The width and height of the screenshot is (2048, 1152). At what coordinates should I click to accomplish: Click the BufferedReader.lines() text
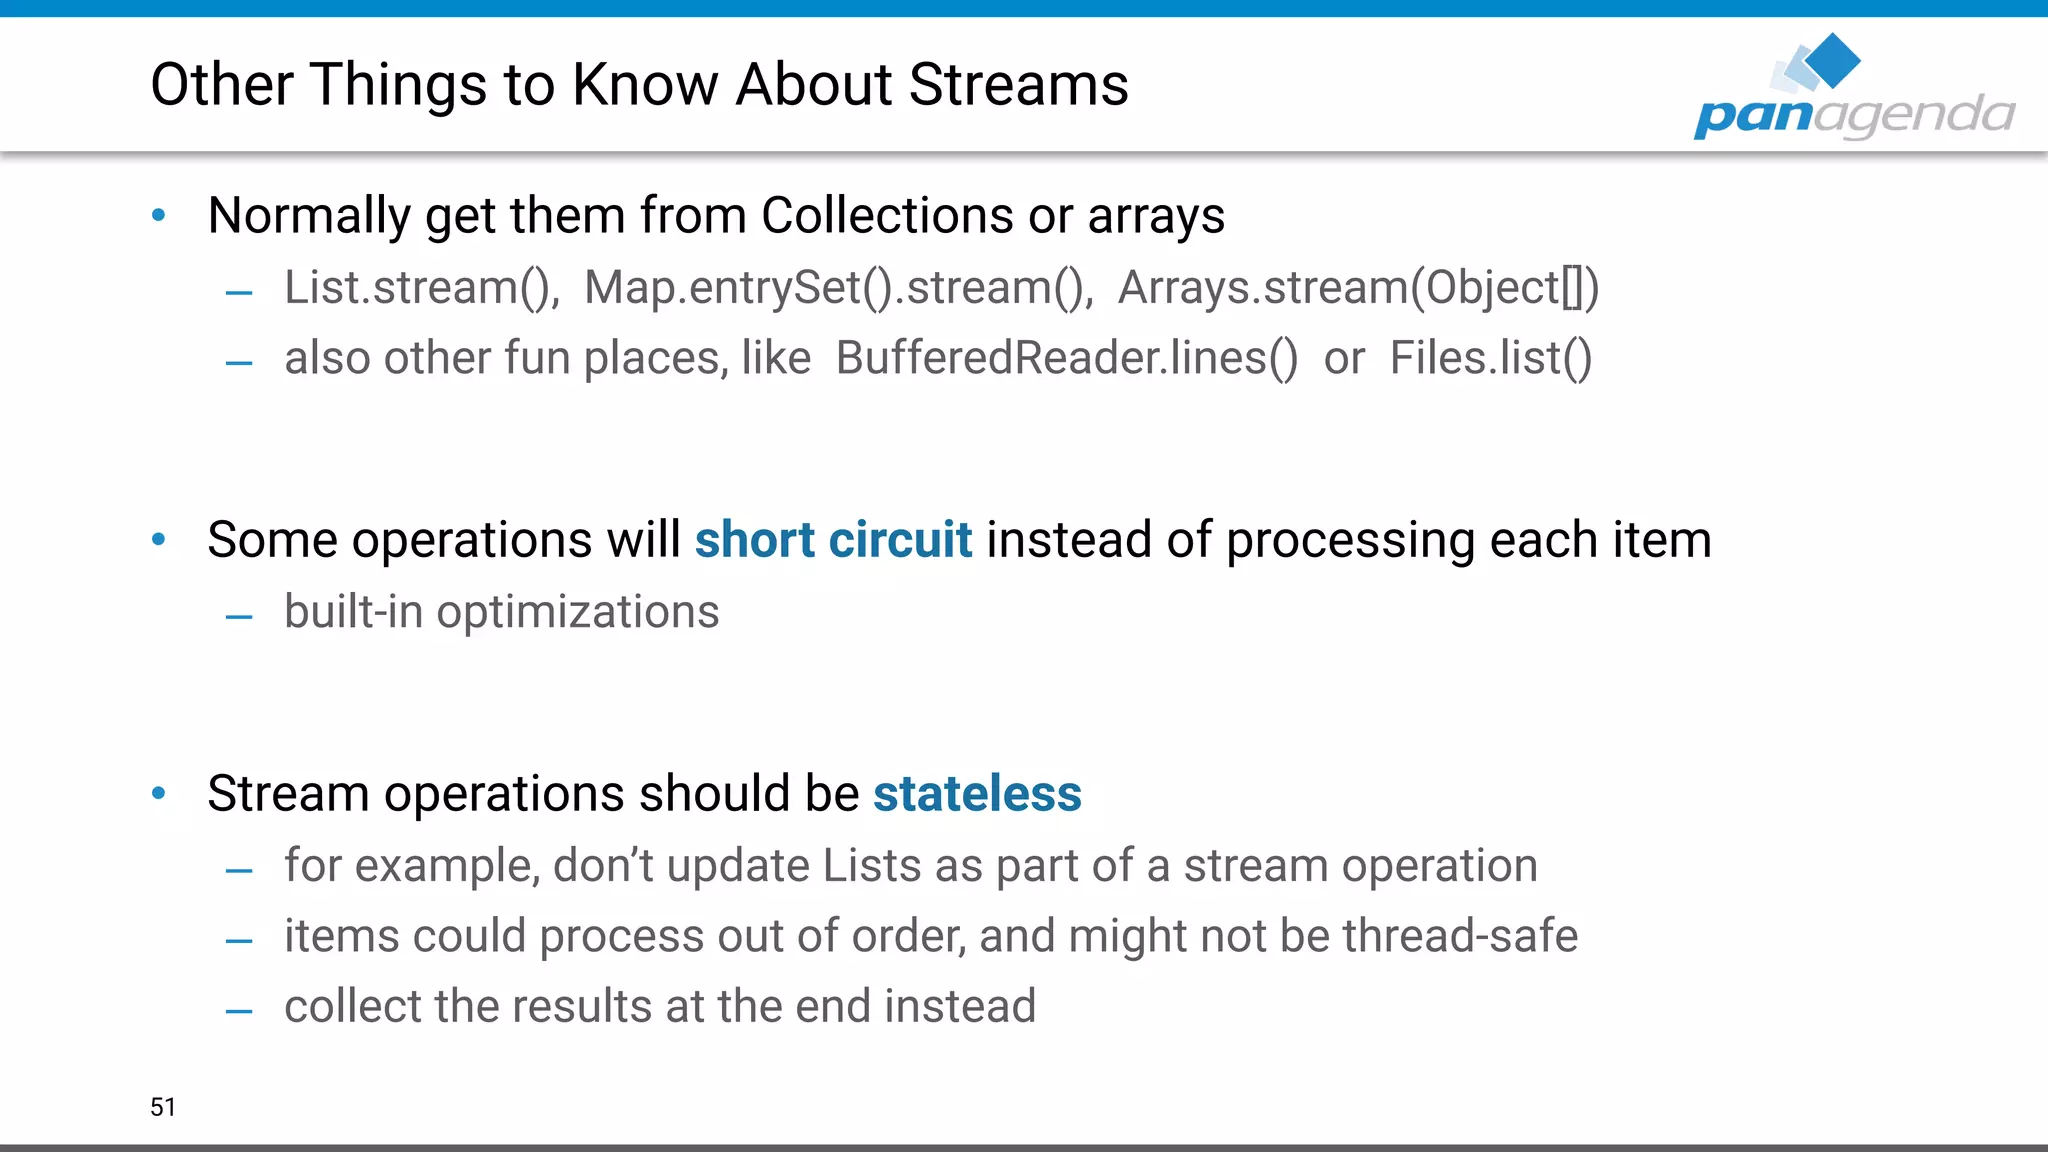[1066, 358]
